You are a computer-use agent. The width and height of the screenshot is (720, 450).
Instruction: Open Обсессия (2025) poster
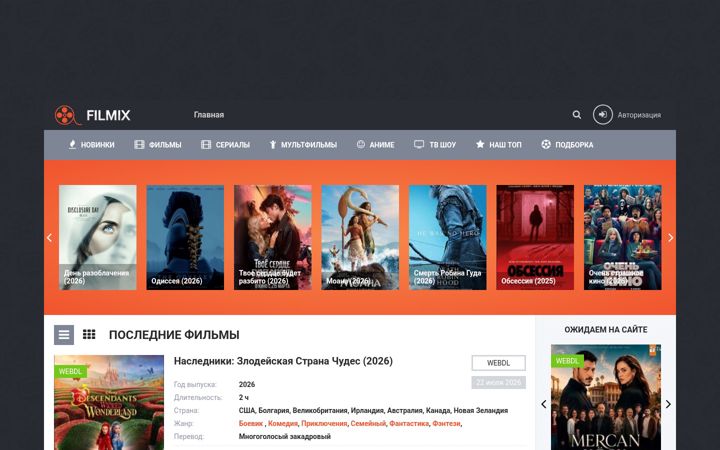[535, 237]
